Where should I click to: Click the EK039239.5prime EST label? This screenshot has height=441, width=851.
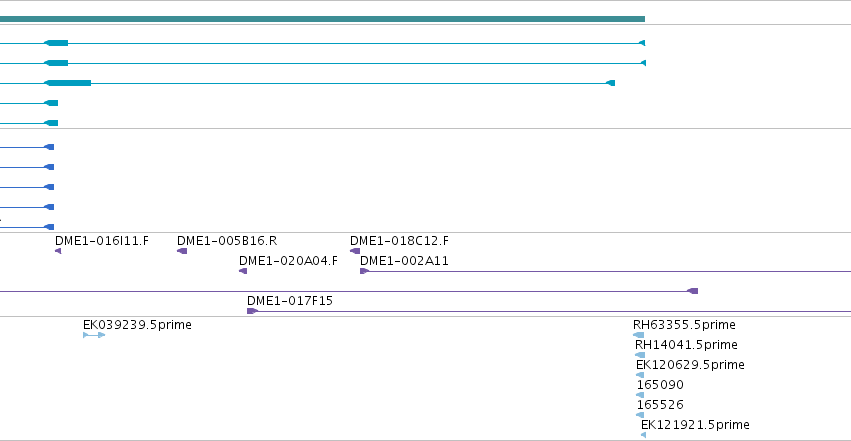[137, 325]
